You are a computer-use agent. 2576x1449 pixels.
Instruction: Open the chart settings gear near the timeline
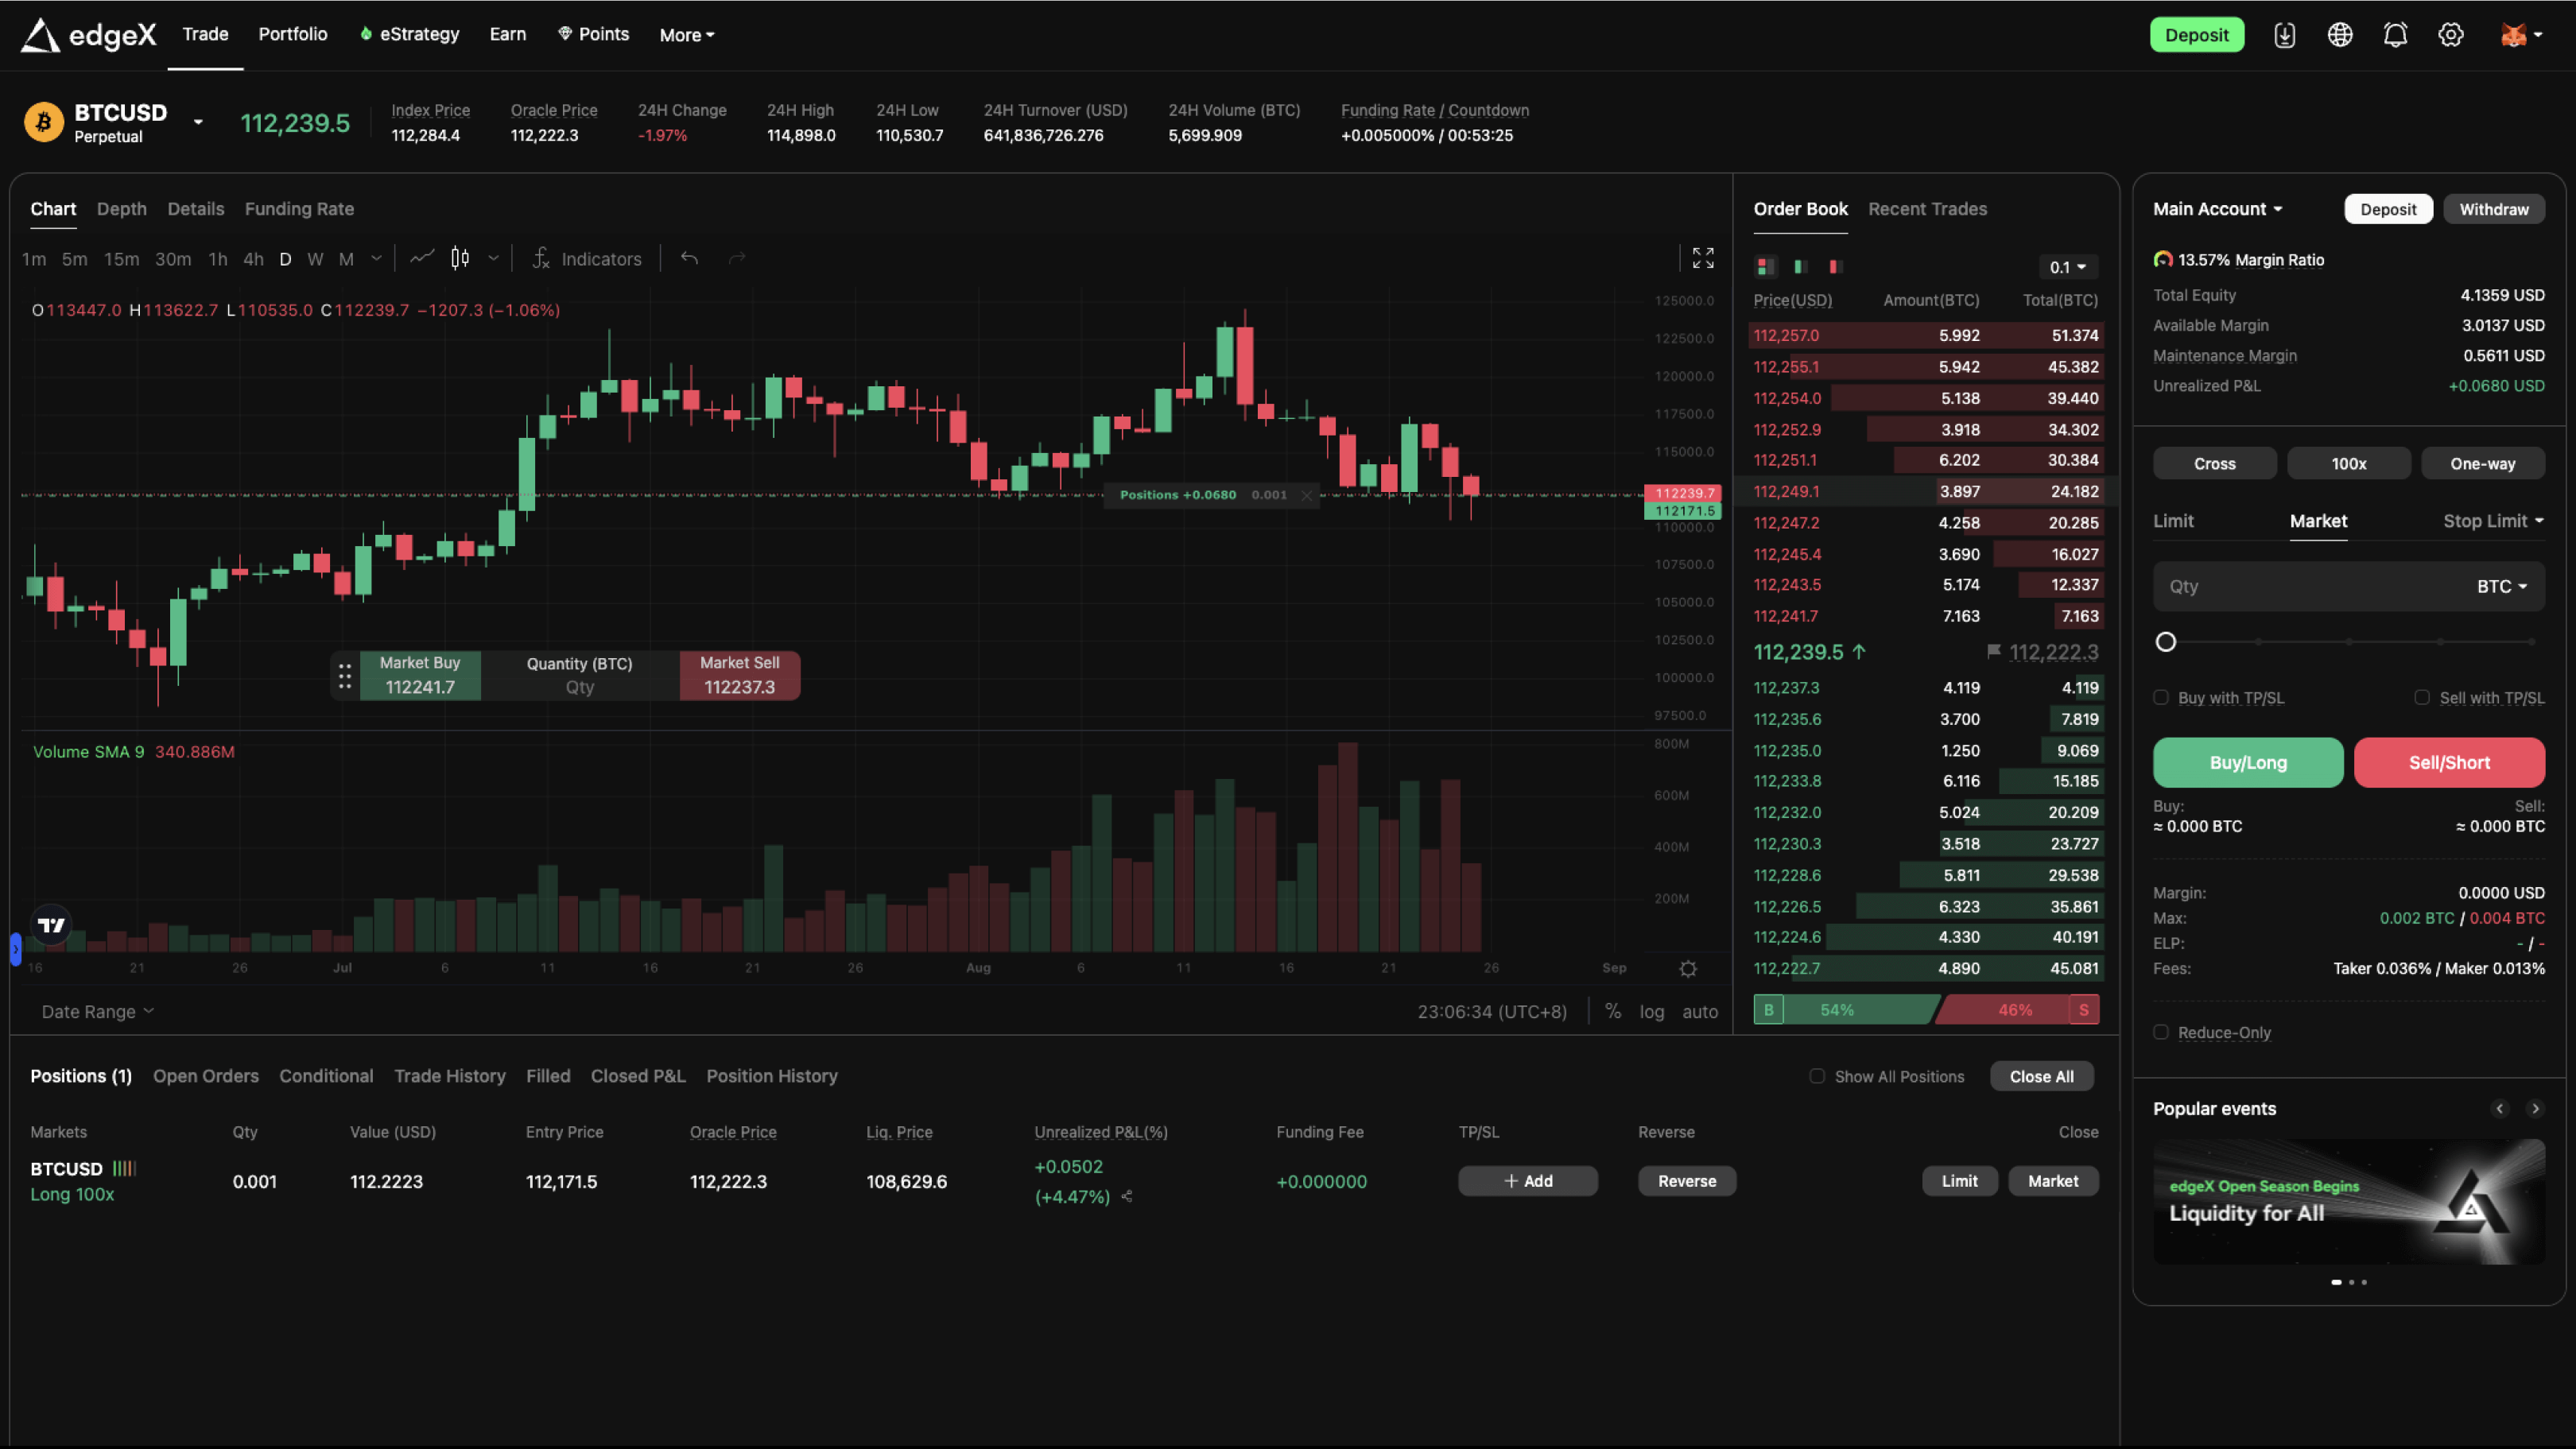[x=1688, y=968]
